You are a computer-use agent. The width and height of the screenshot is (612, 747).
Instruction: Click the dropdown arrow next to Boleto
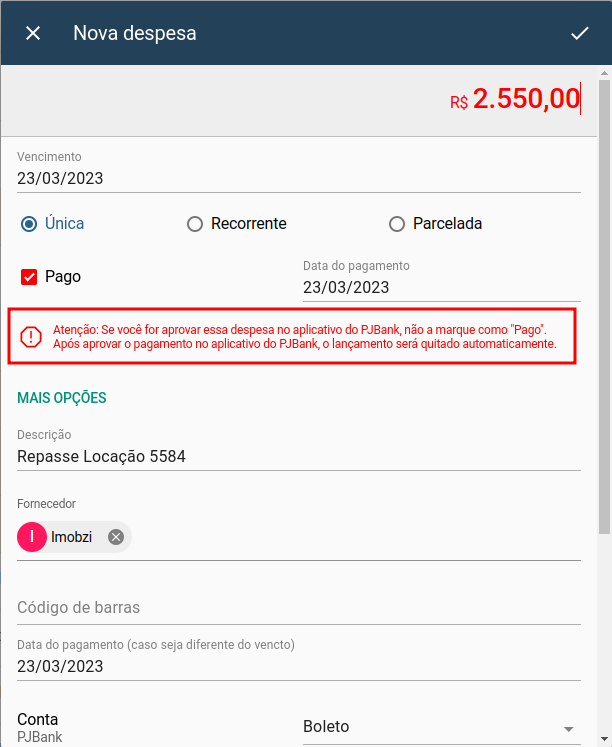(568, 729)
